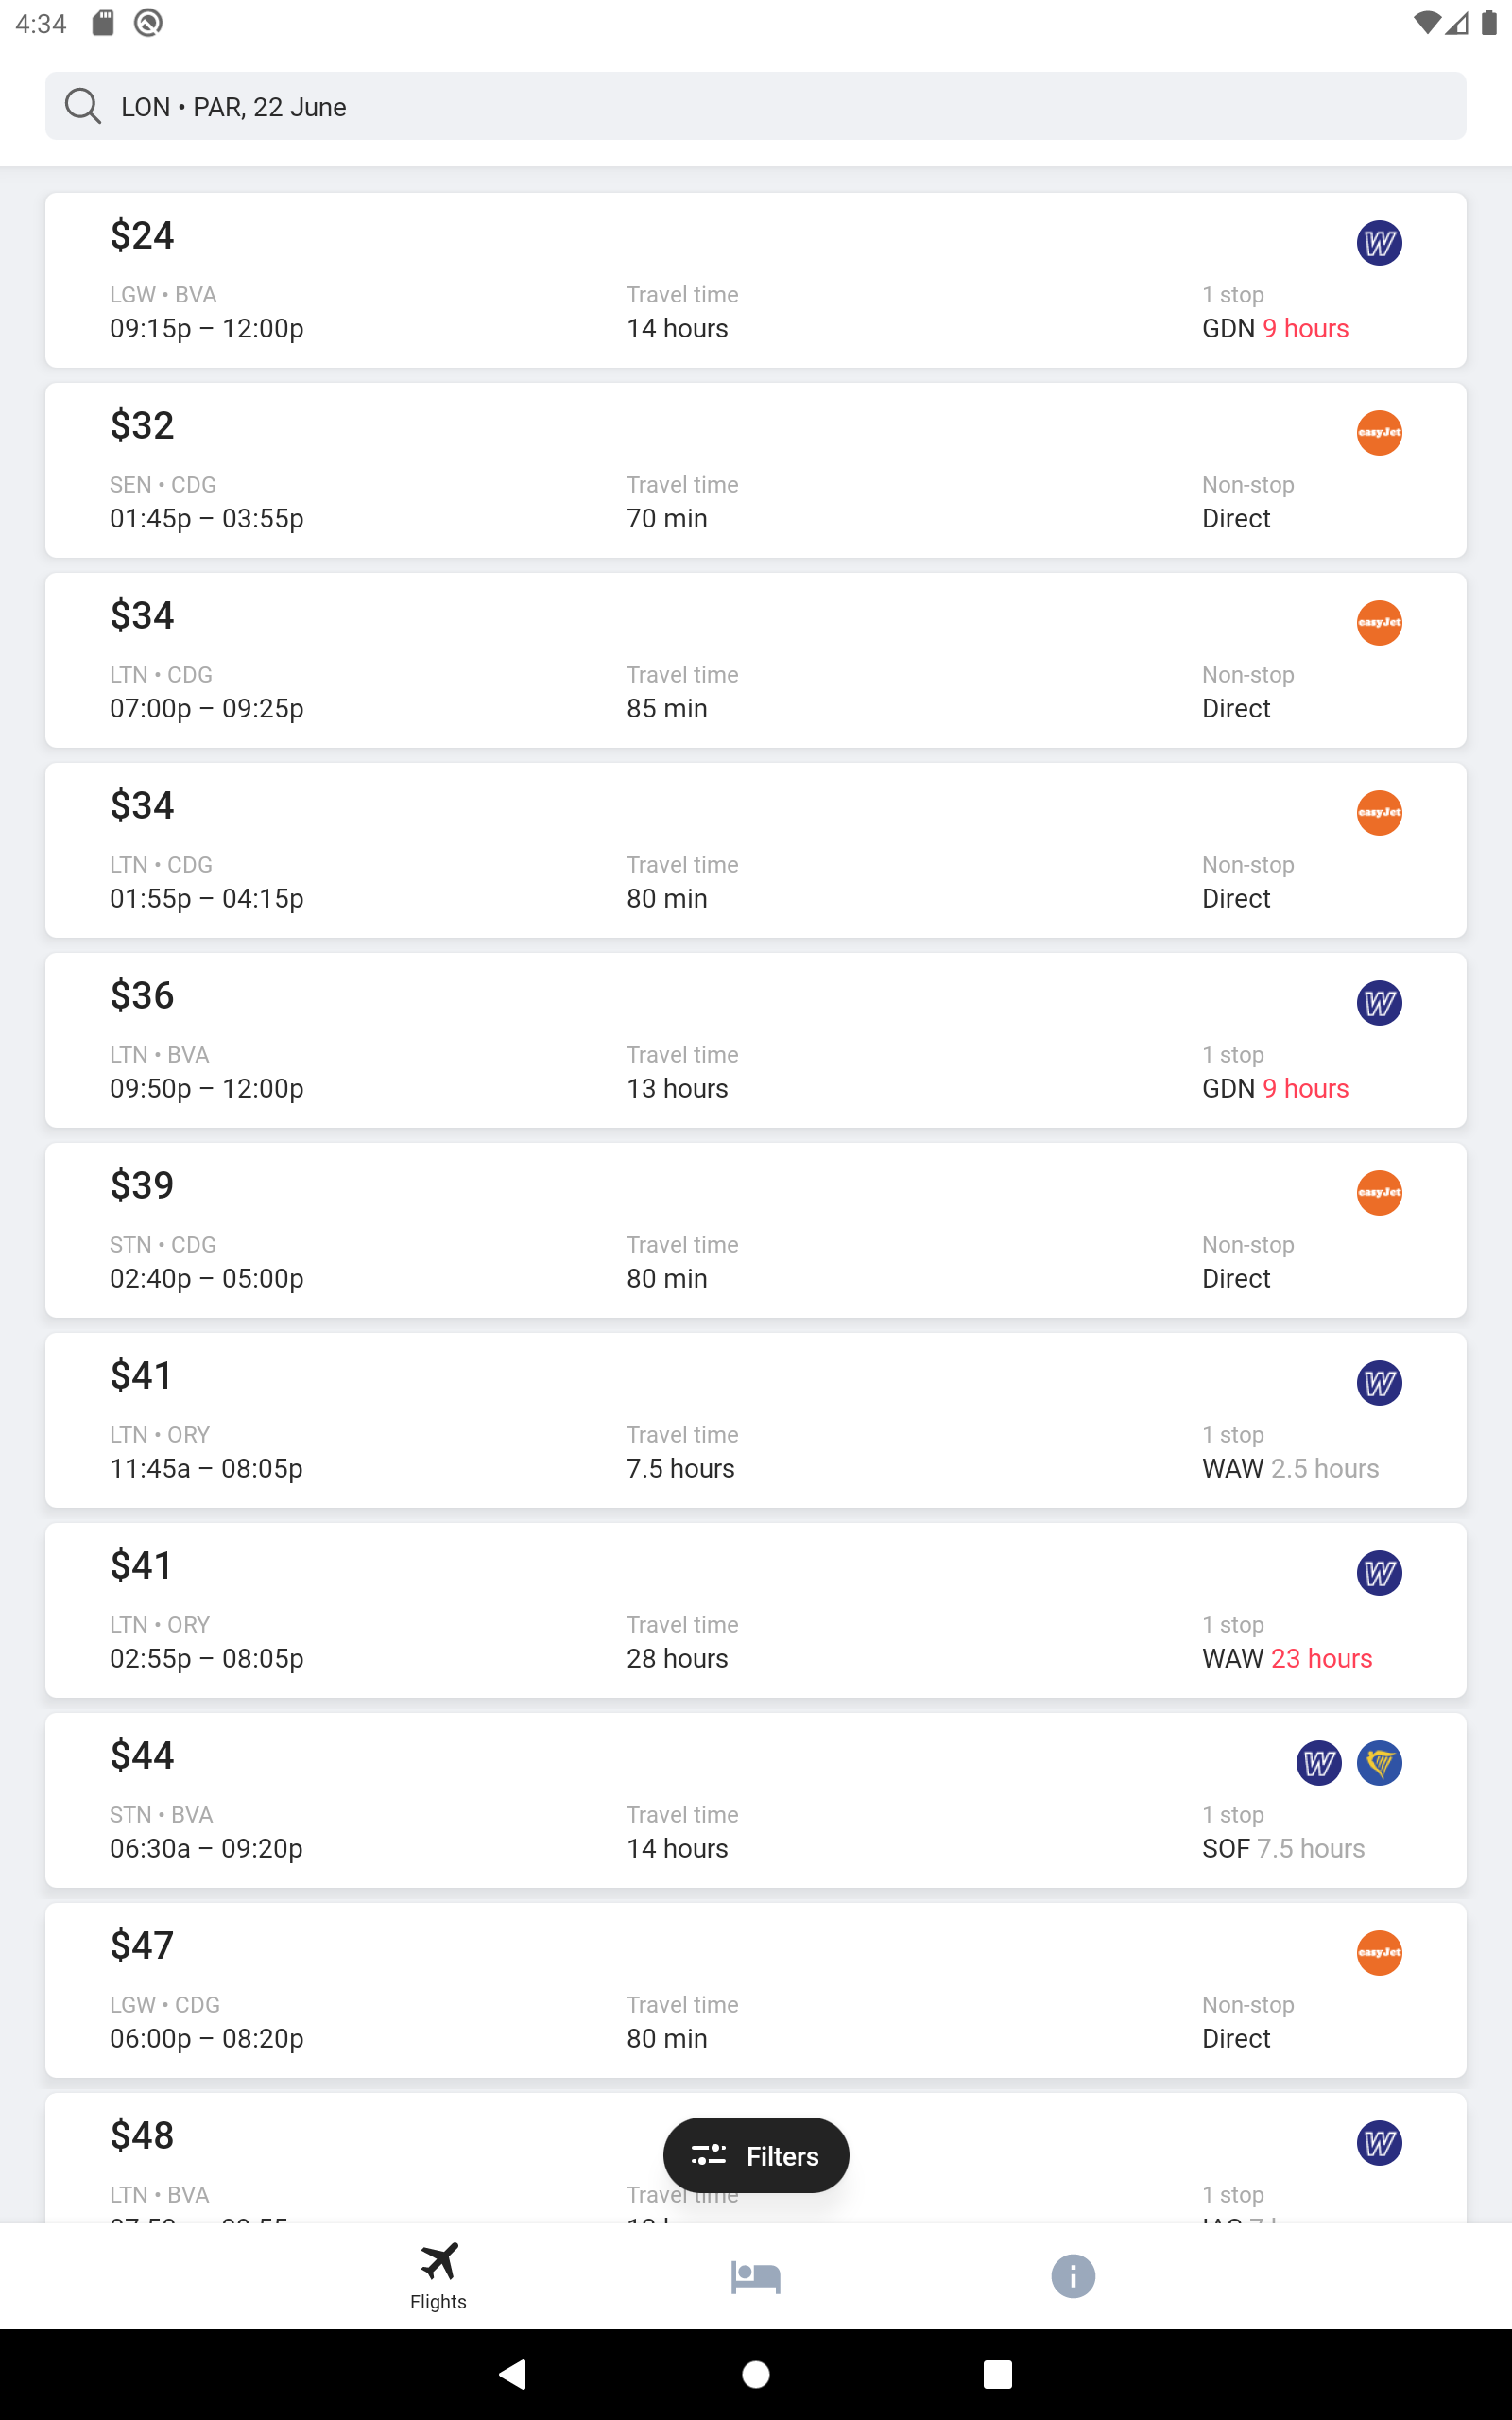Open the LON • PAR, 22 June search field

pos(755,106)
